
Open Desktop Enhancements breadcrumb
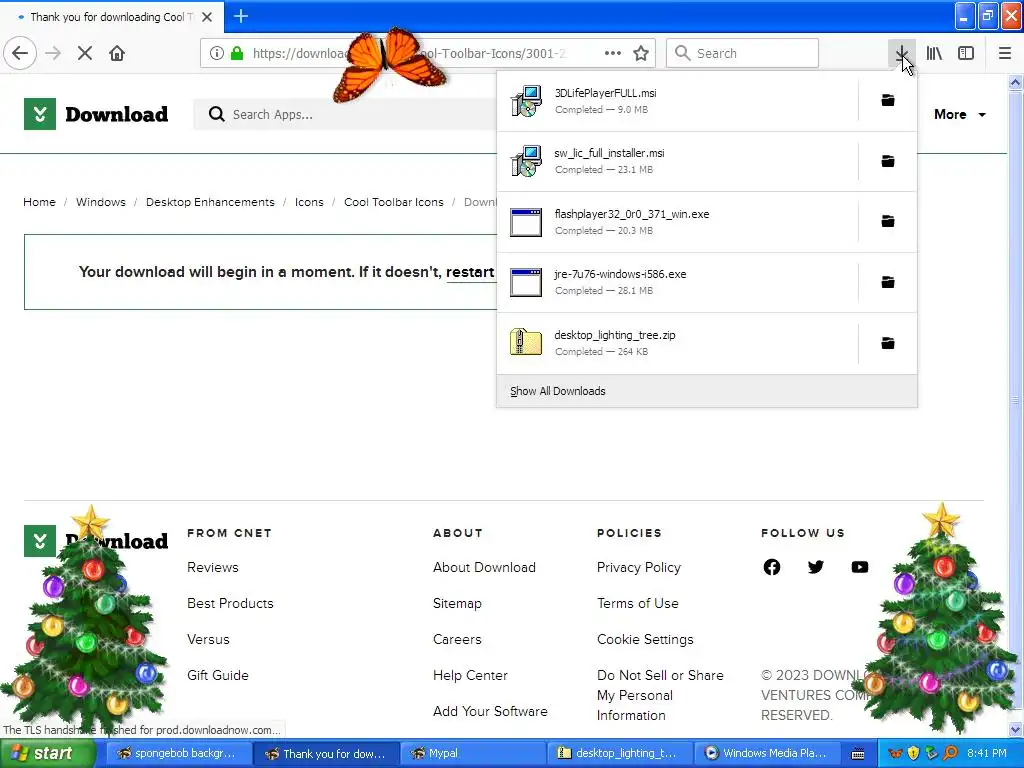[x=210, y=202]
